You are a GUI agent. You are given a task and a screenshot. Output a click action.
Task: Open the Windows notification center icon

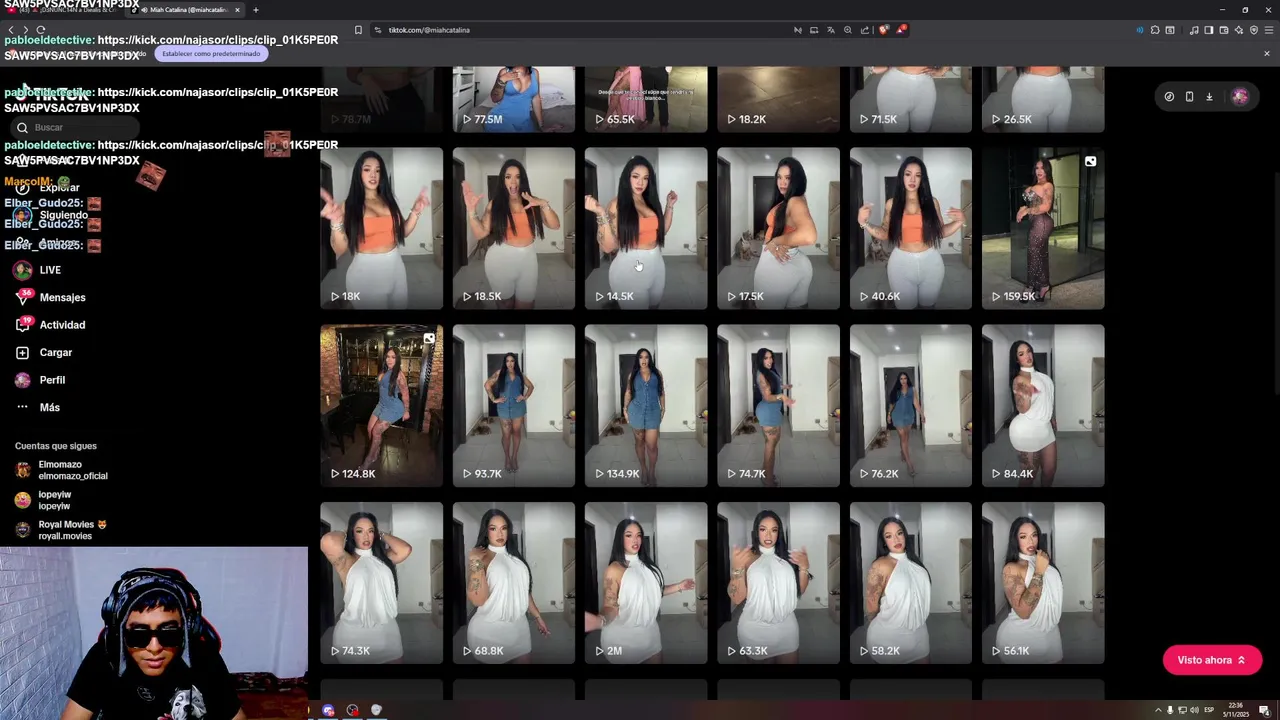coord(1264,710)
